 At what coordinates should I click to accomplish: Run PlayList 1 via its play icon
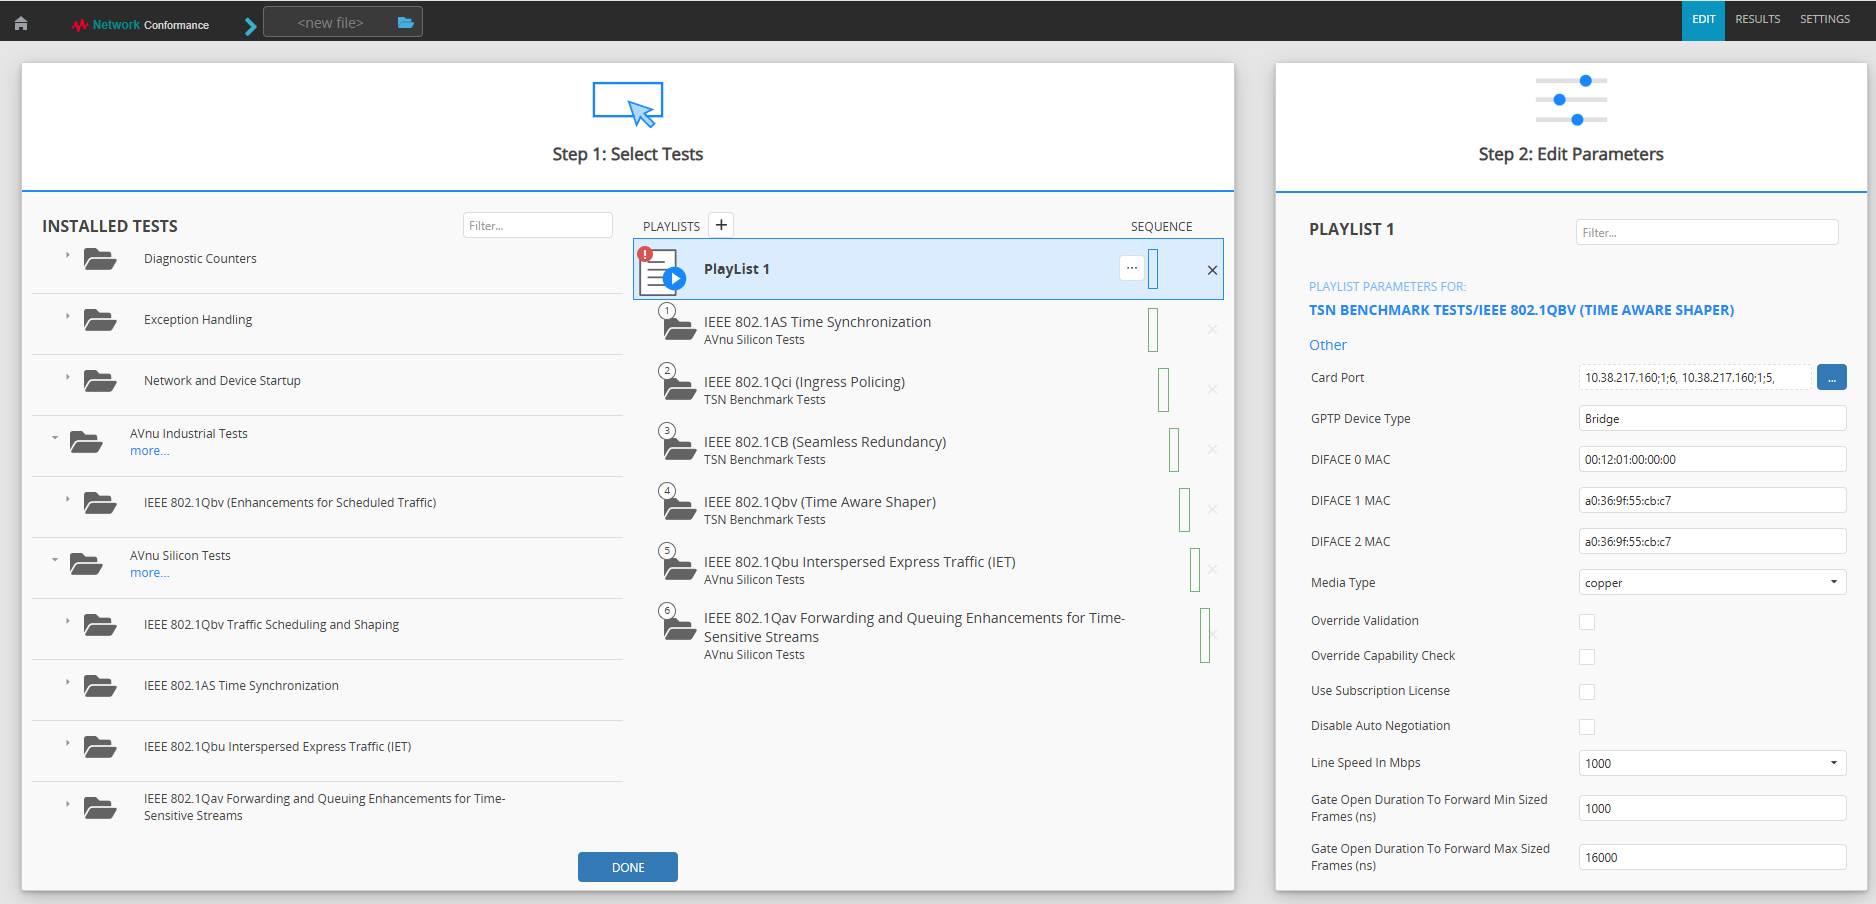[x=675, y=279]
